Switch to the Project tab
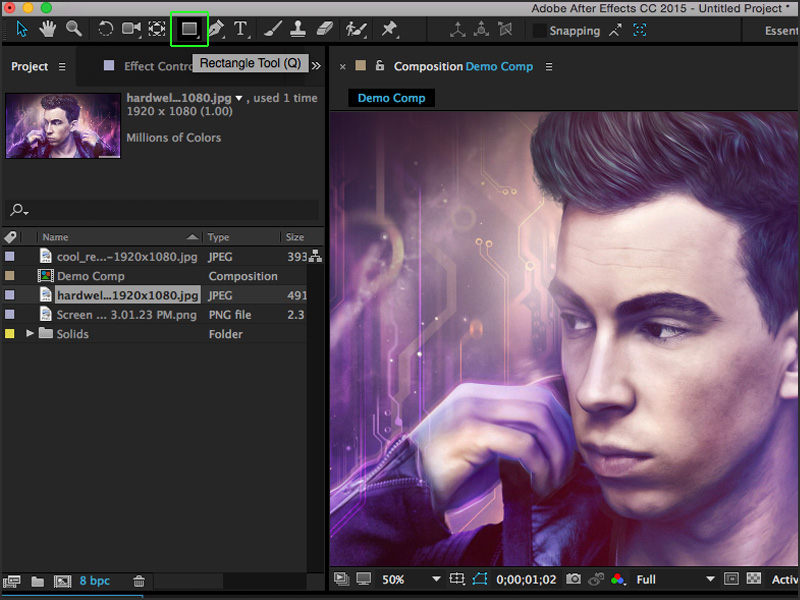 [x=30, y=66]
